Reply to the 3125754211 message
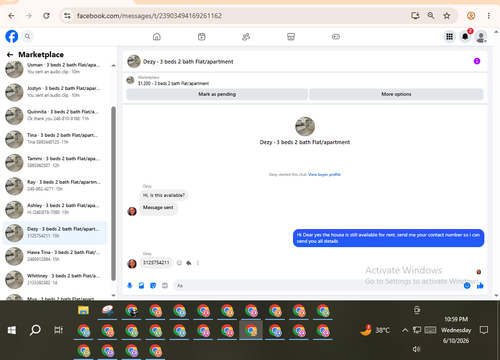 189,263
